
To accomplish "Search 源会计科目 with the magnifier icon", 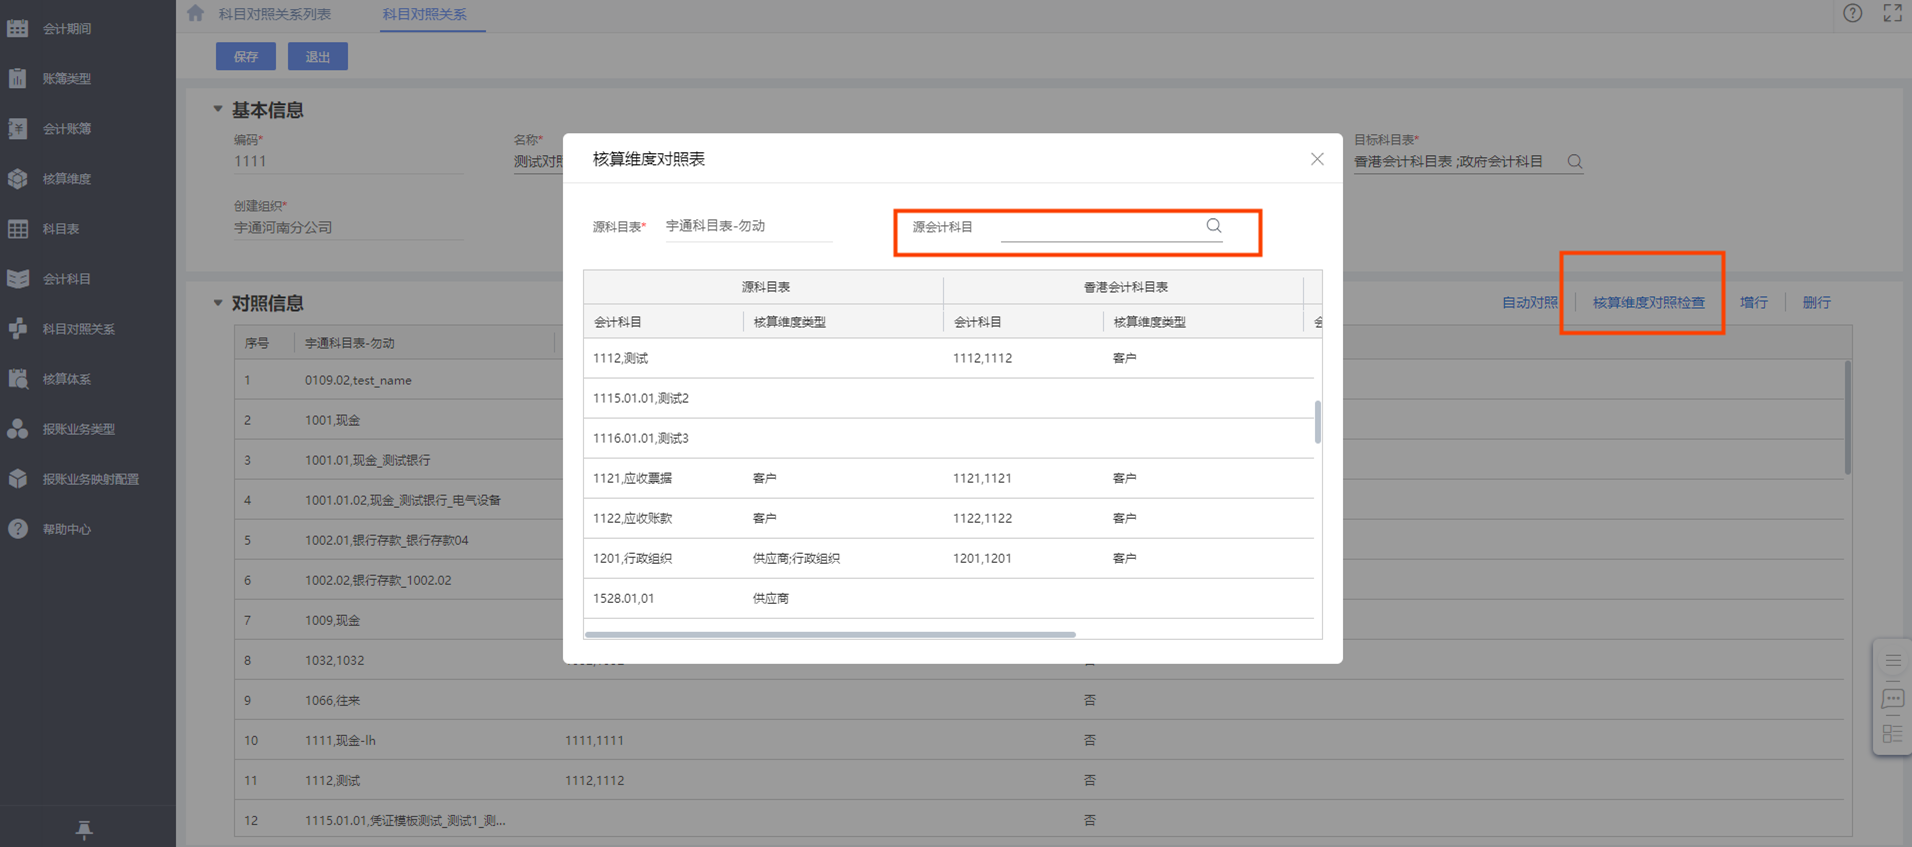I will (1214, 226).
